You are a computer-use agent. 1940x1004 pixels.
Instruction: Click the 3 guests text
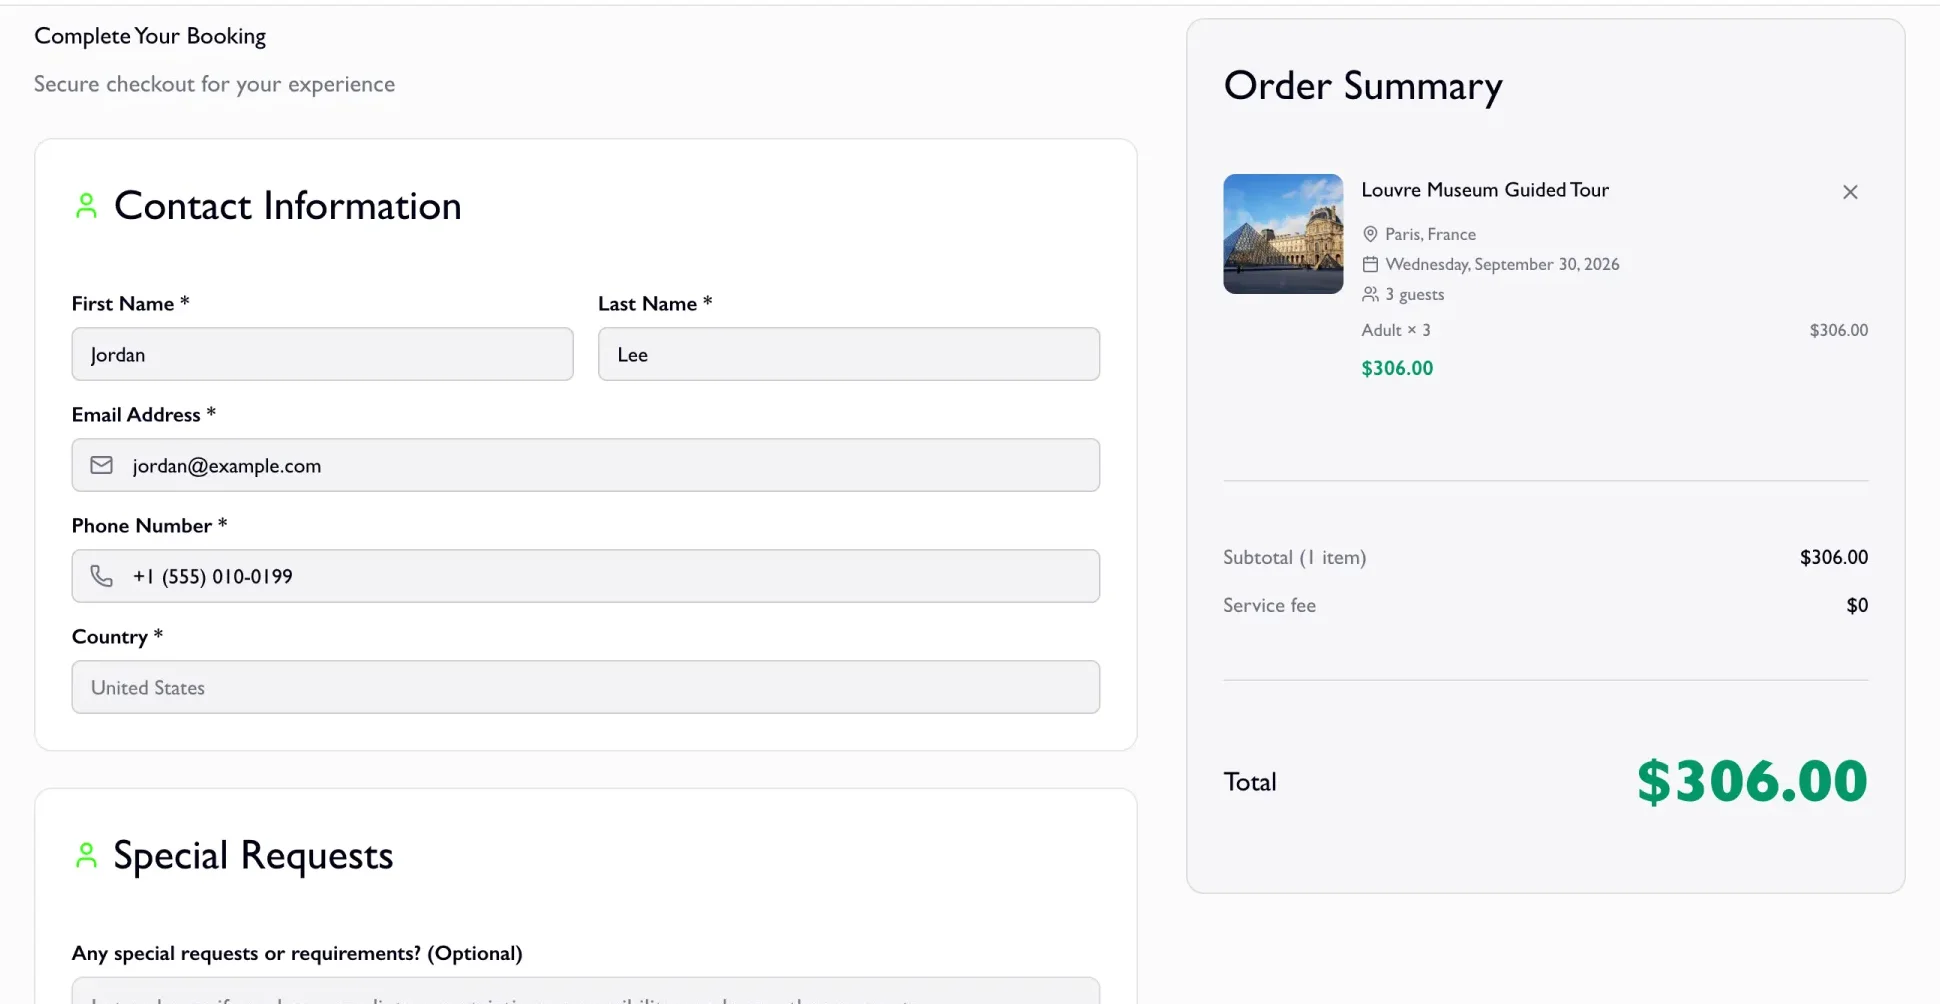1414,294
